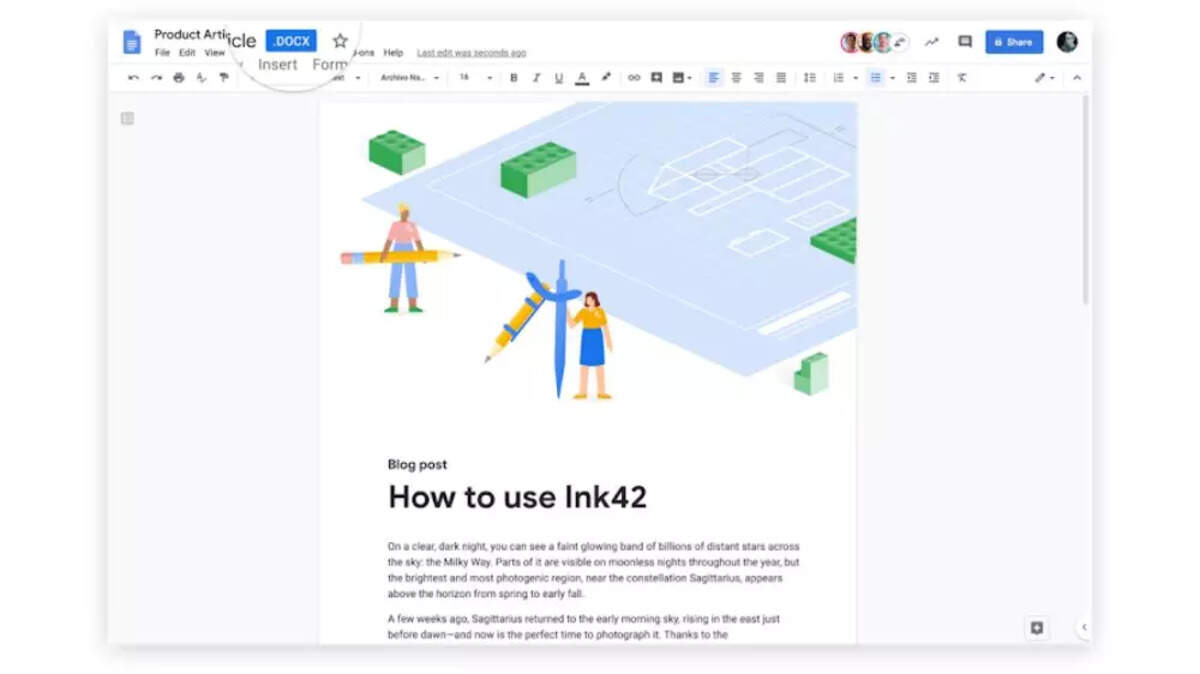Image resolution: width=1200 pixels, height=674 pixels.
Task: Toggle italic formatting
Action: tap(536, 77)
